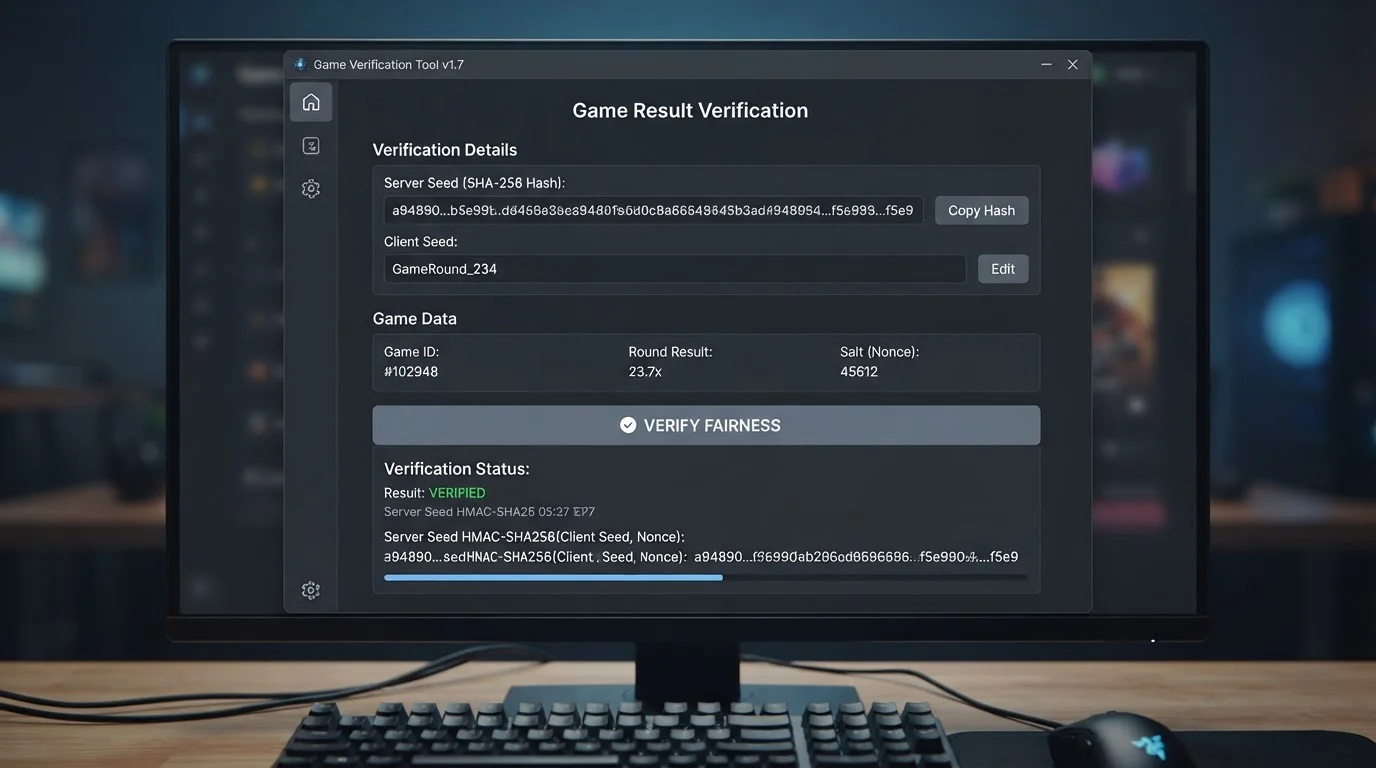Click the Verification Details heading
Viewport: 1376px width, 768px height.
point(445,150)
